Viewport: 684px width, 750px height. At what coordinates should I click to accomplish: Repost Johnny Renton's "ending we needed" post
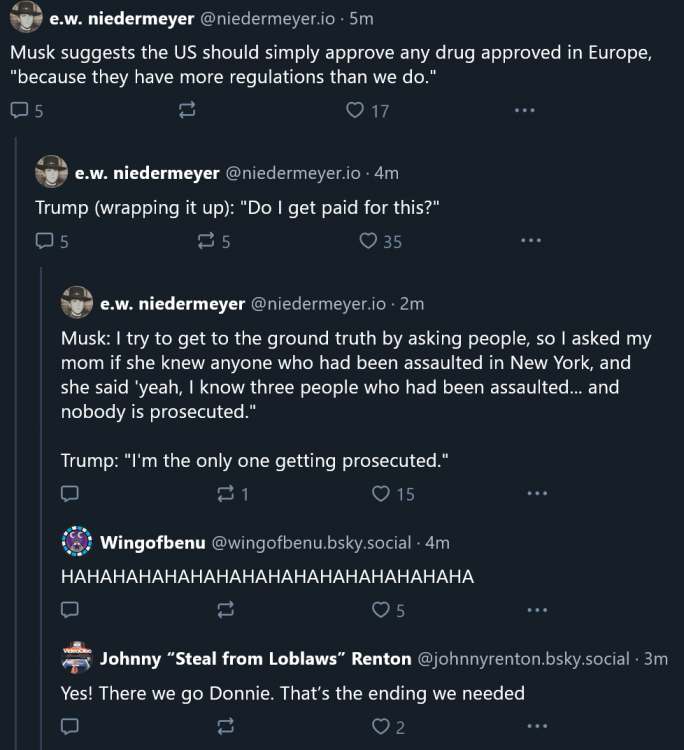(226, 726)
